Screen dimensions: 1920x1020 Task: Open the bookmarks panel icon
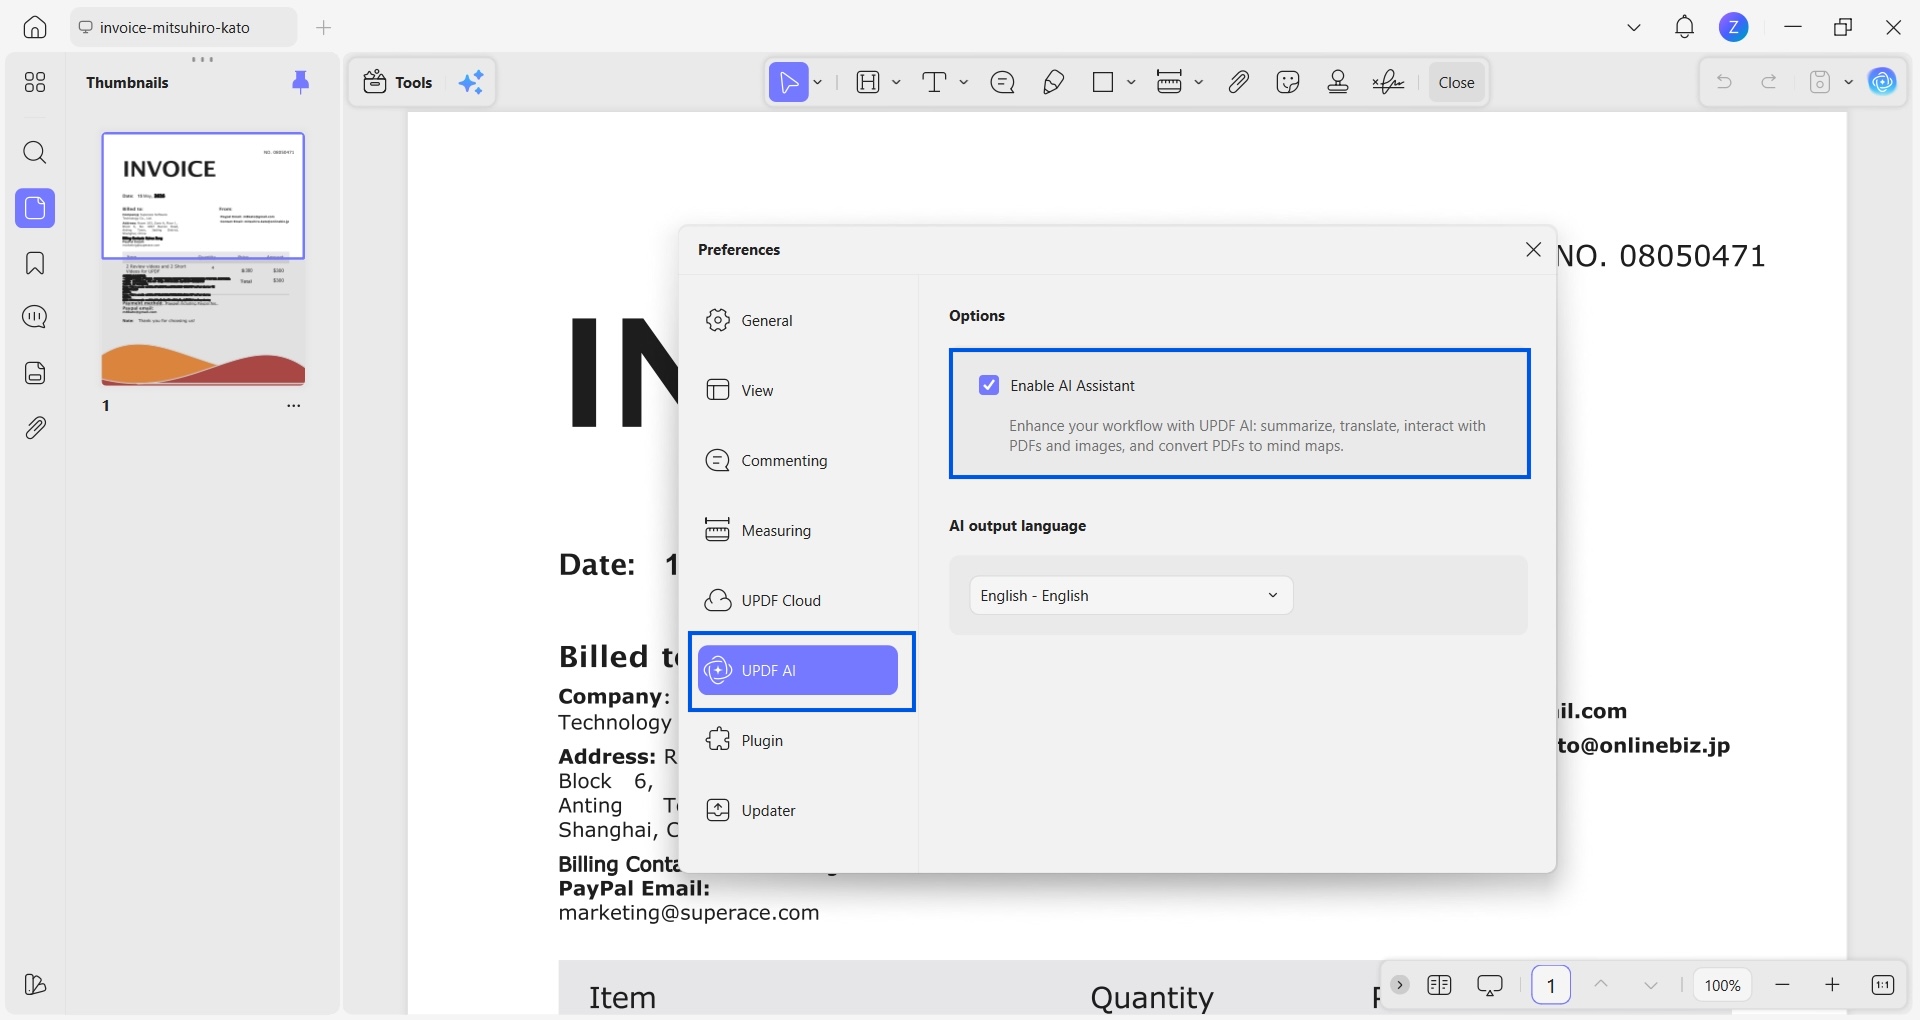coord(35,263)
